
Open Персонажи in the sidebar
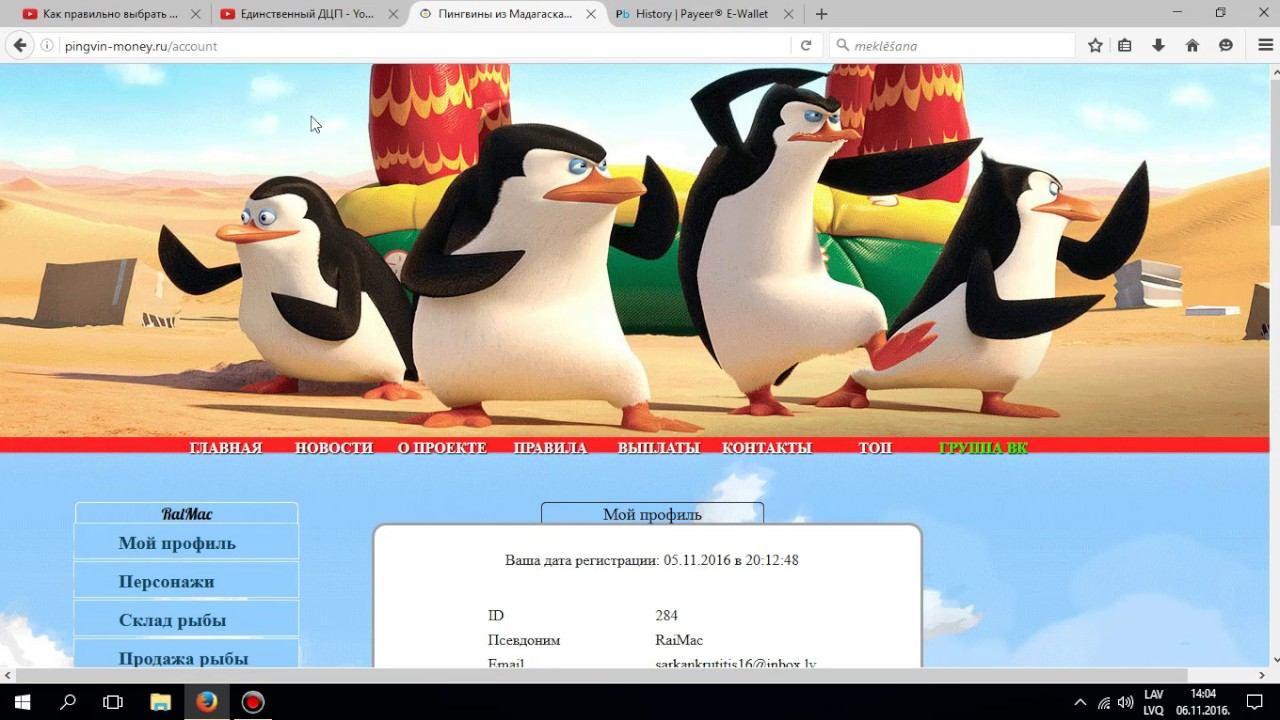pyautogui.click(x=187, y=581)
